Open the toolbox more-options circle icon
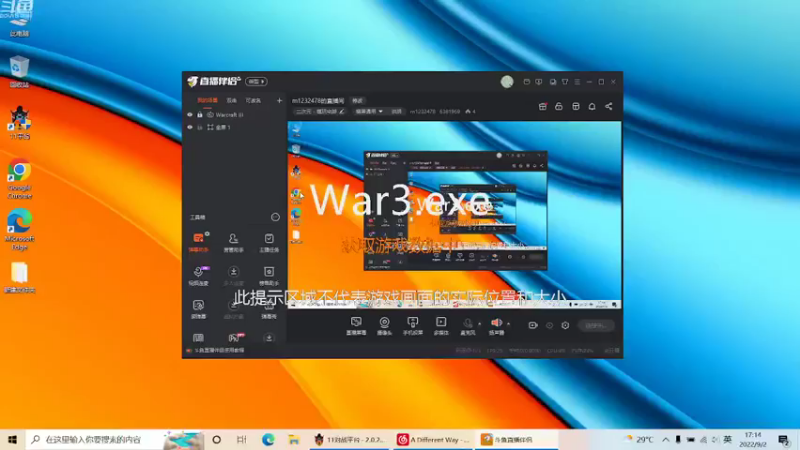Image resolution: width=800 pixels, height=450 pixels. click(275, 217)
